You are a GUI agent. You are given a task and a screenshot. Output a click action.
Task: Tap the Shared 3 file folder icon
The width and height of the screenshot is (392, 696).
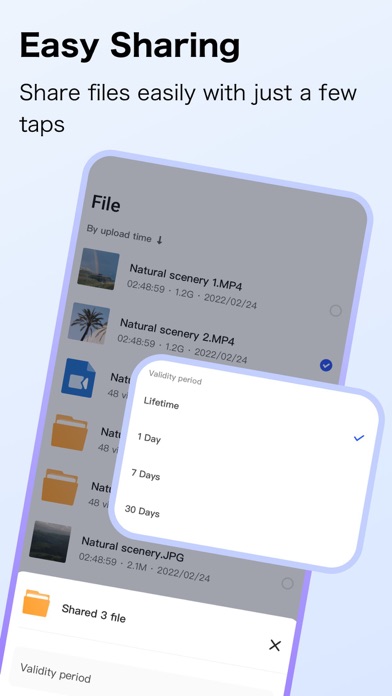point(36,603)
